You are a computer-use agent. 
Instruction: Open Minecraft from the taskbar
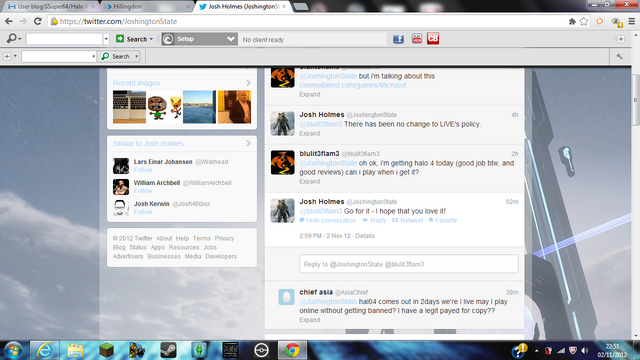tap(106, 350)
